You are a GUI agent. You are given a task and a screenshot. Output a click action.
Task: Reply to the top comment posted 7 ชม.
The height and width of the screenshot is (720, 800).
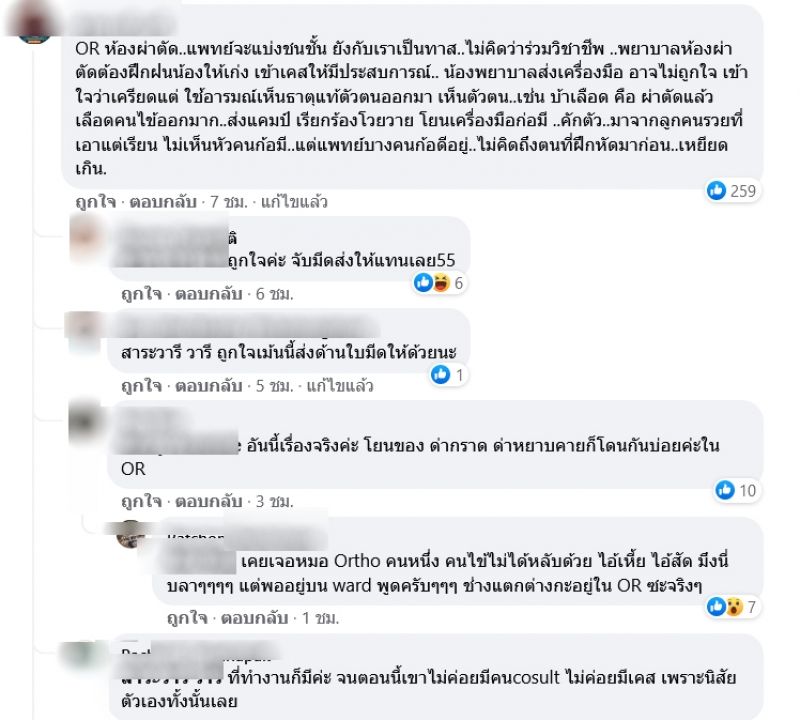click(163, 202)
